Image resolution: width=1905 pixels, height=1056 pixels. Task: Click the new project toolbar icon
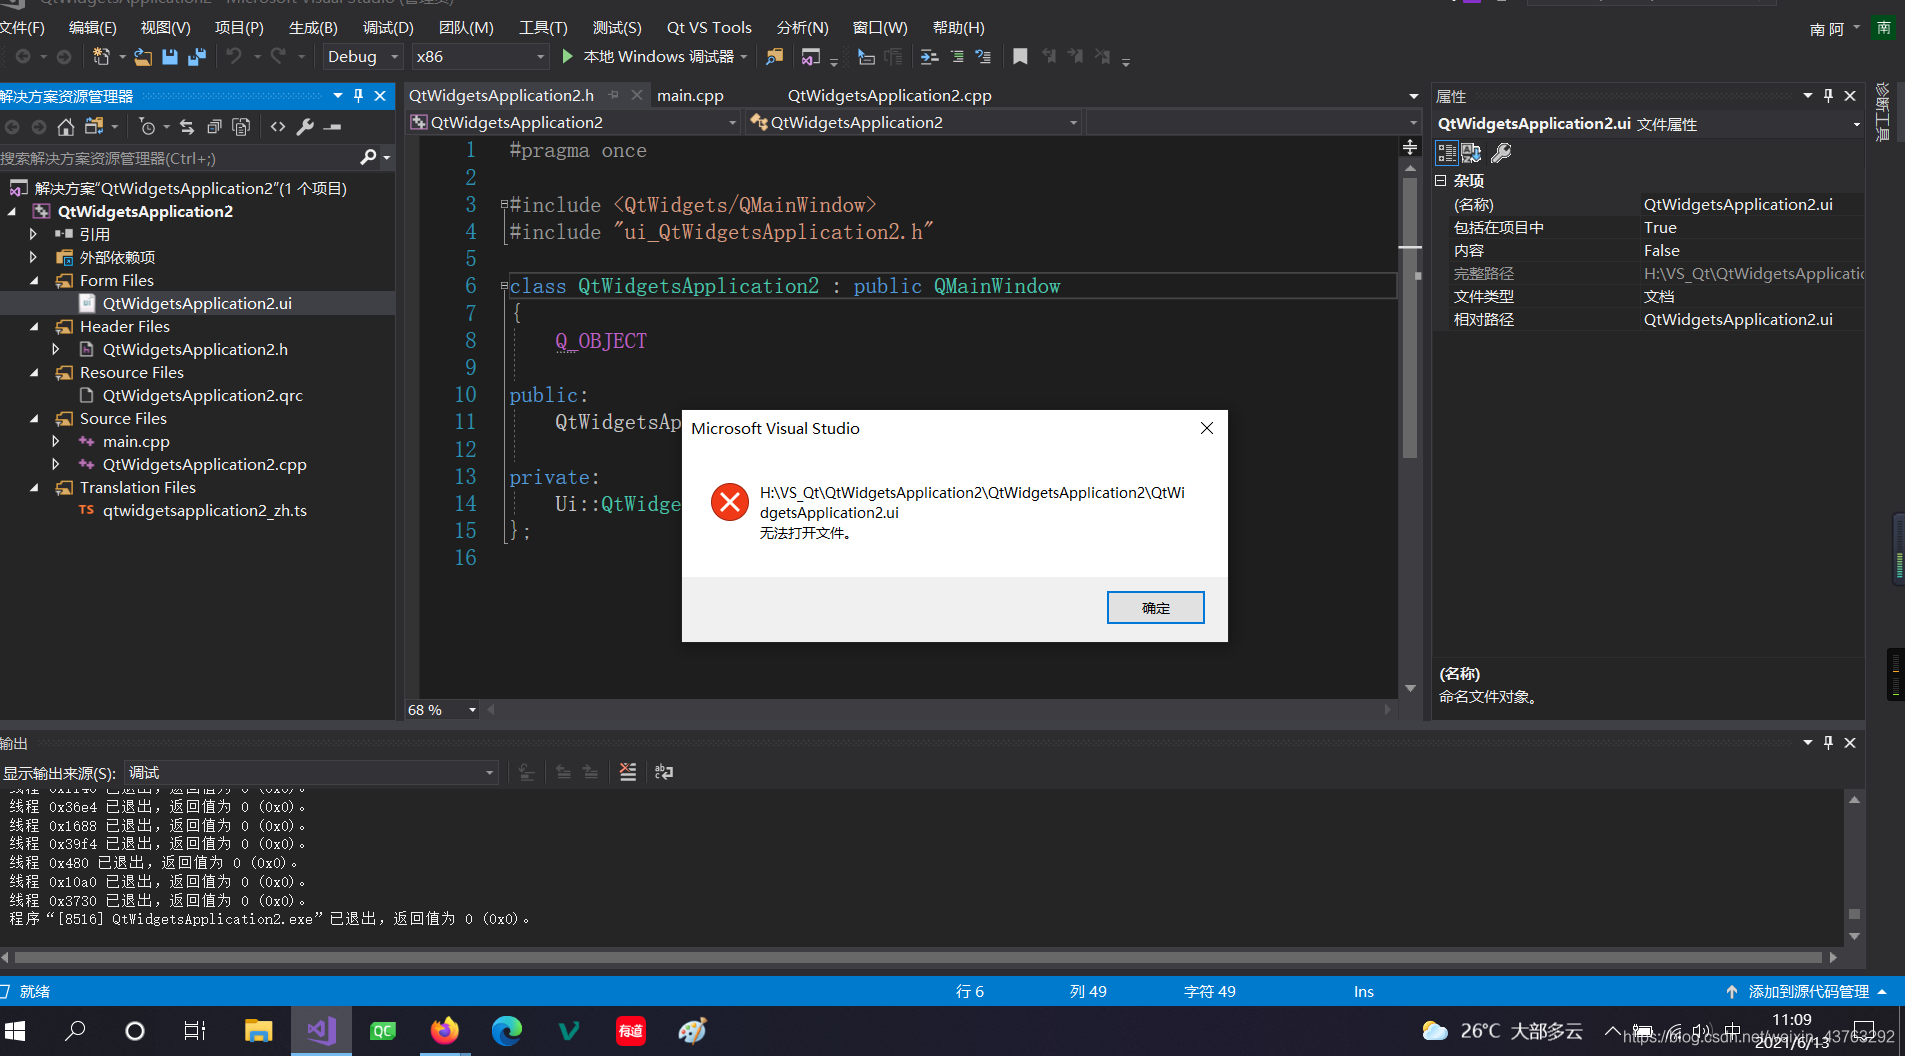click(x=101, y=57)
